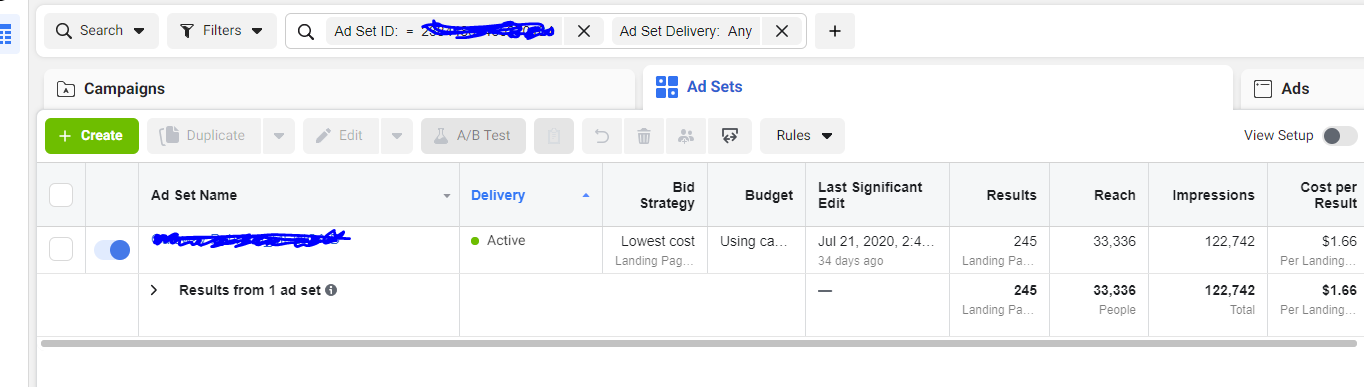The height and width of the screenshot is (387, 1364).
Task: Tick the ad set row checkbox
Action: tap(61, 250)
